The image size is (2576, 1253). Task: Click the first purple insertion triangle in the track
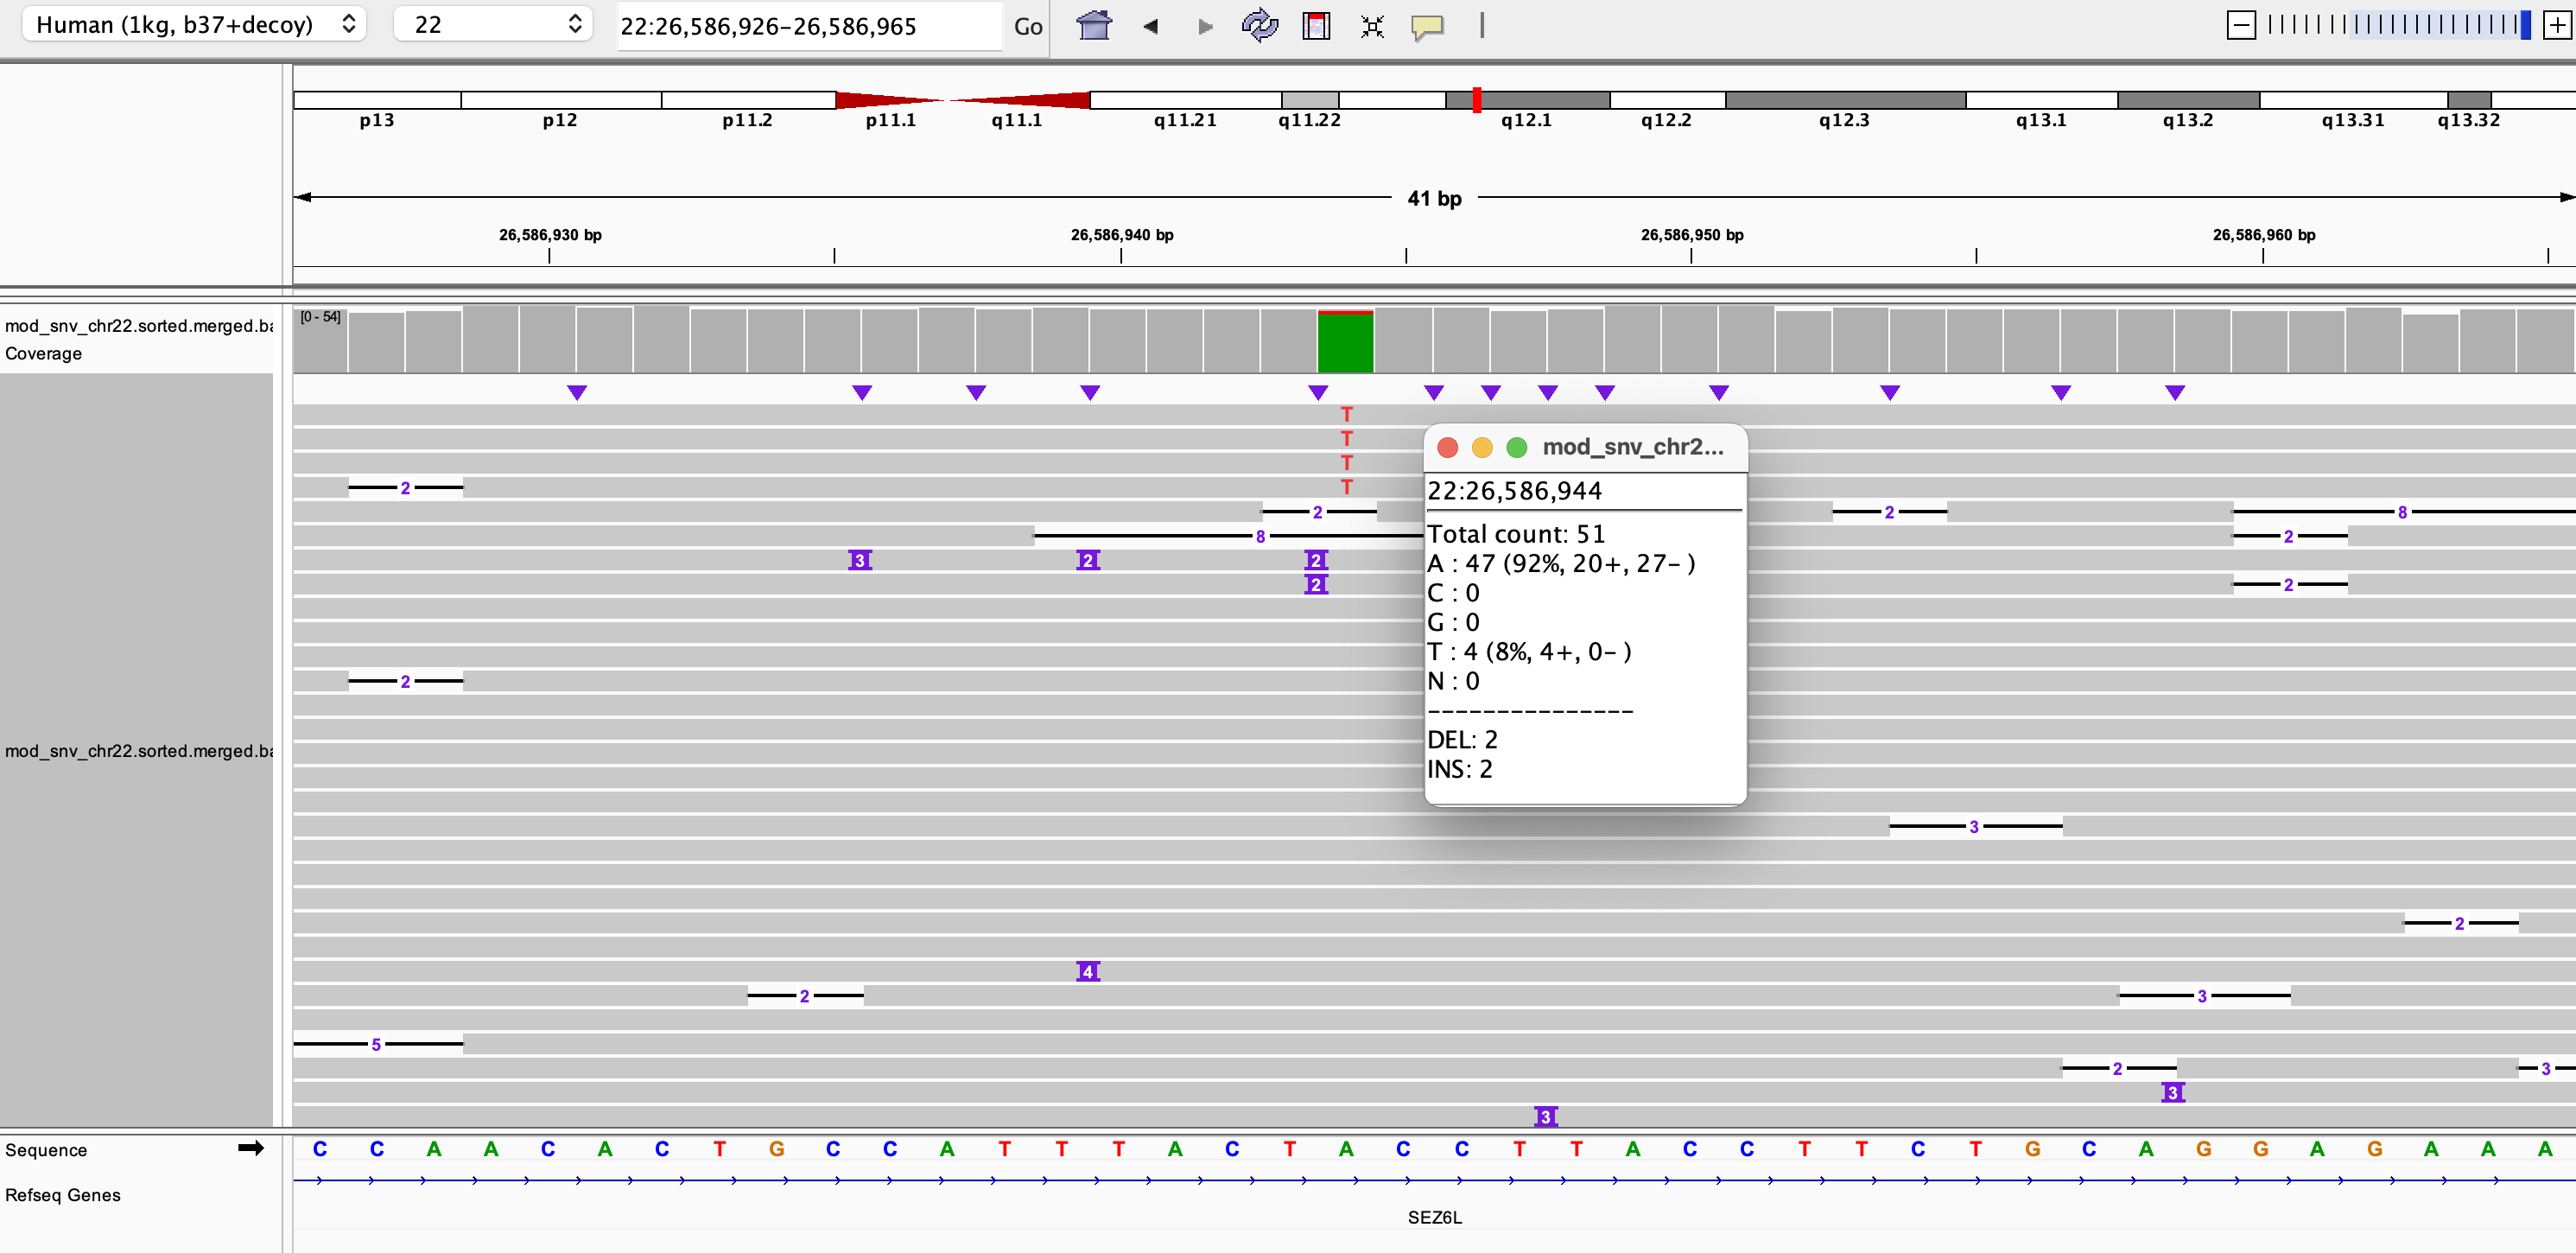click(577, 393)
